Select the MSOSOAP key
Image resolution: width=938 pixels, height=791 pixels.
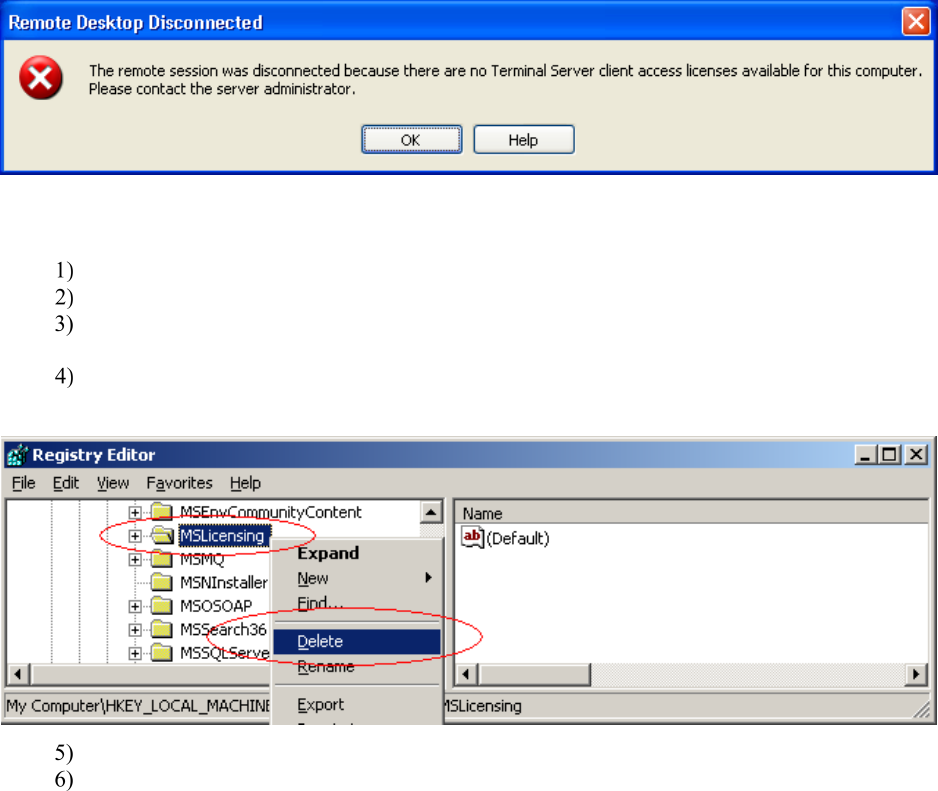coord(216,606)
